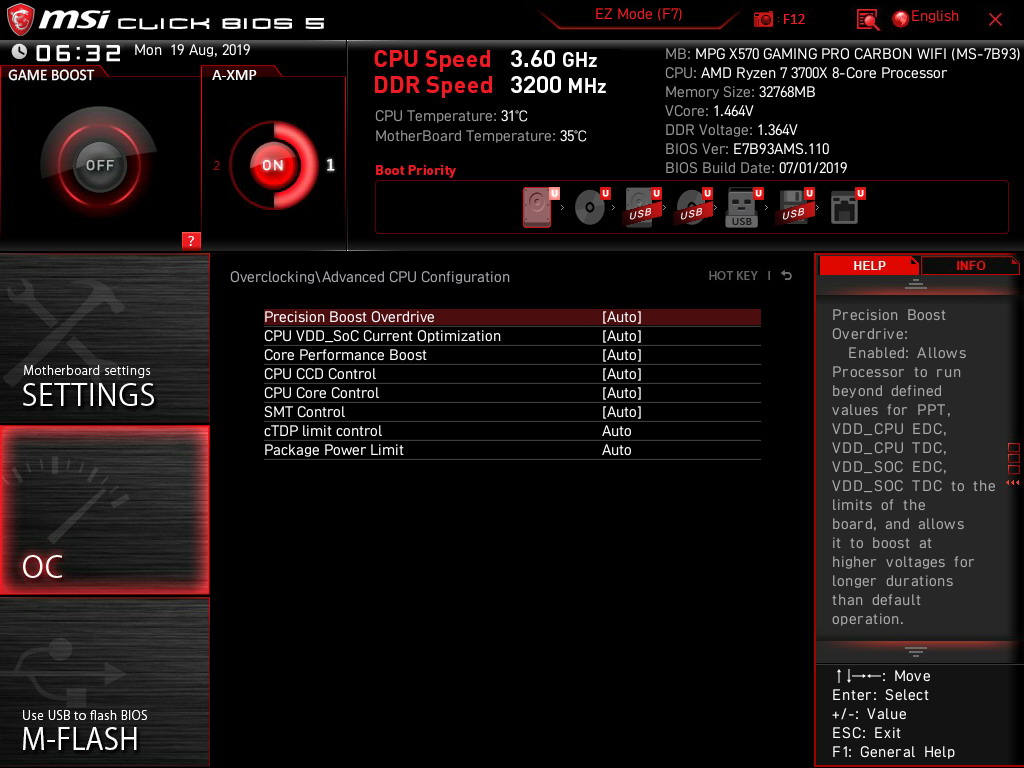The width and height of the screenshot is (1024, 768).
Task: Select A-XMP profile 1
Action: tap(330, 165)
